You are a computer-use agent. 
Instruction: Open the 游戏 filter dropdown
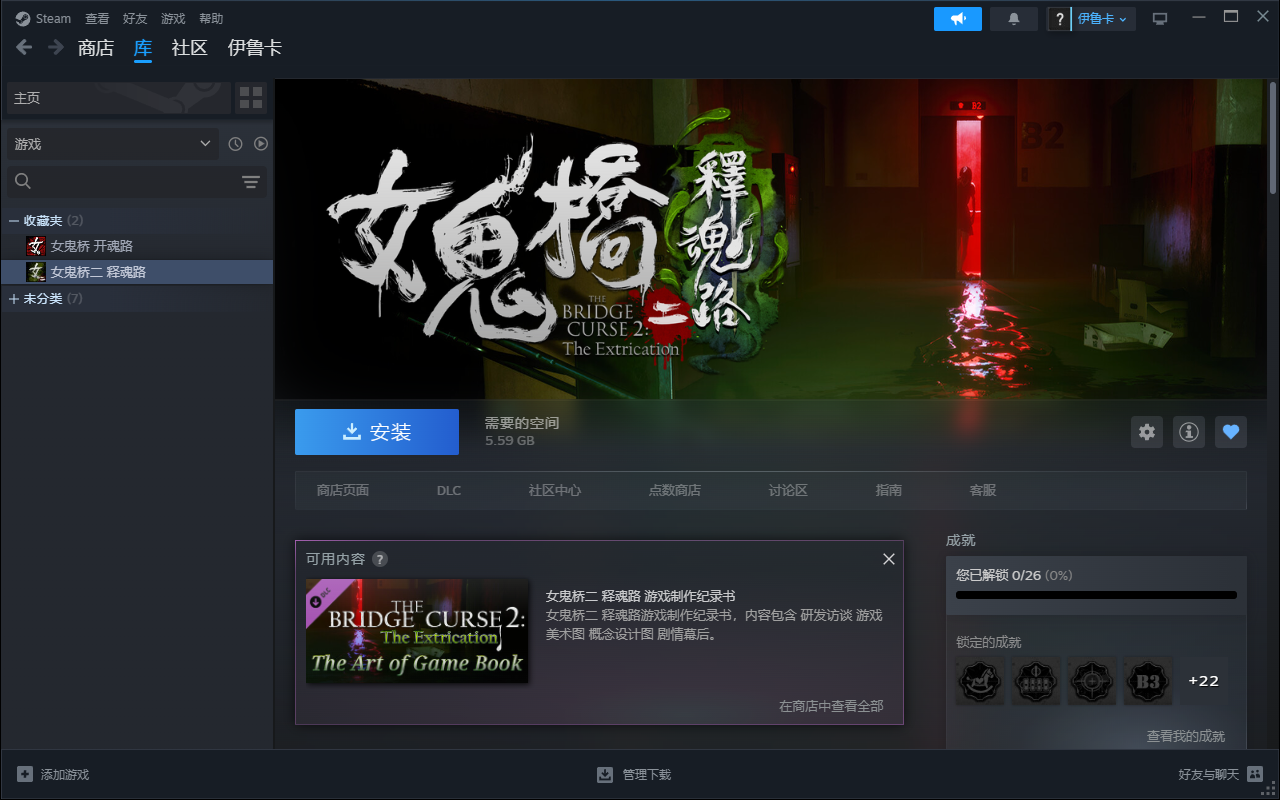tap(112, 144)
